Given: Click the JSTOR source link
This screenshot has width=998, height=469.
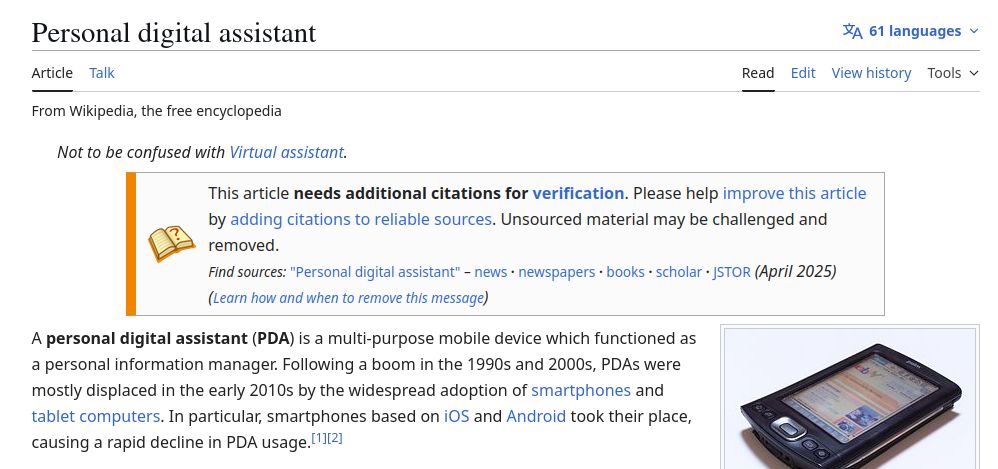Looking at the screenshot, I should 731,272.
